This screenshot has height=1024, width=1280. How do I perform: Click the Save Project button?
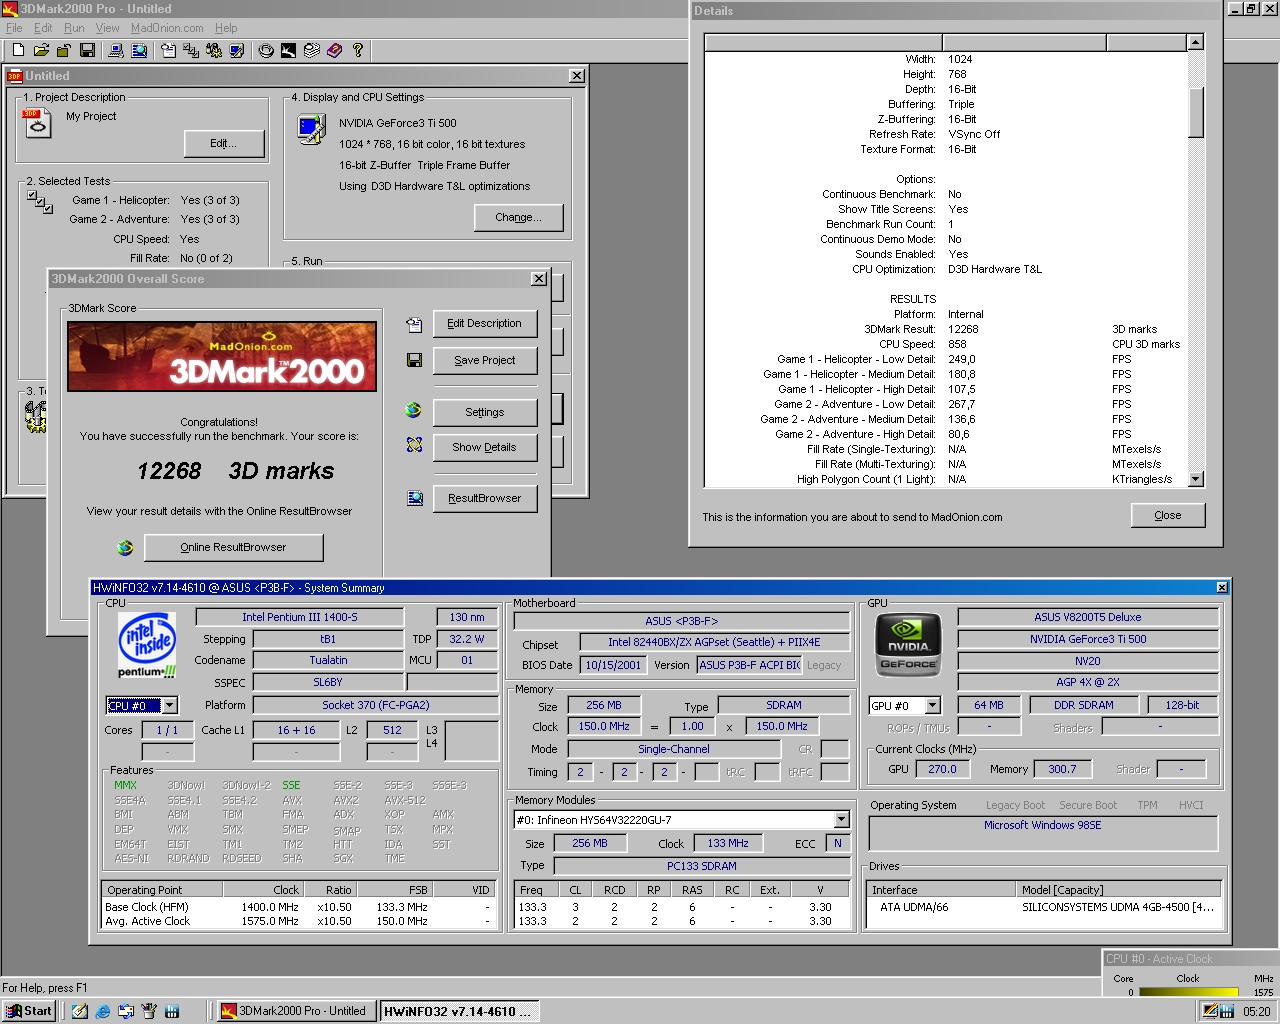pos(485,360)
